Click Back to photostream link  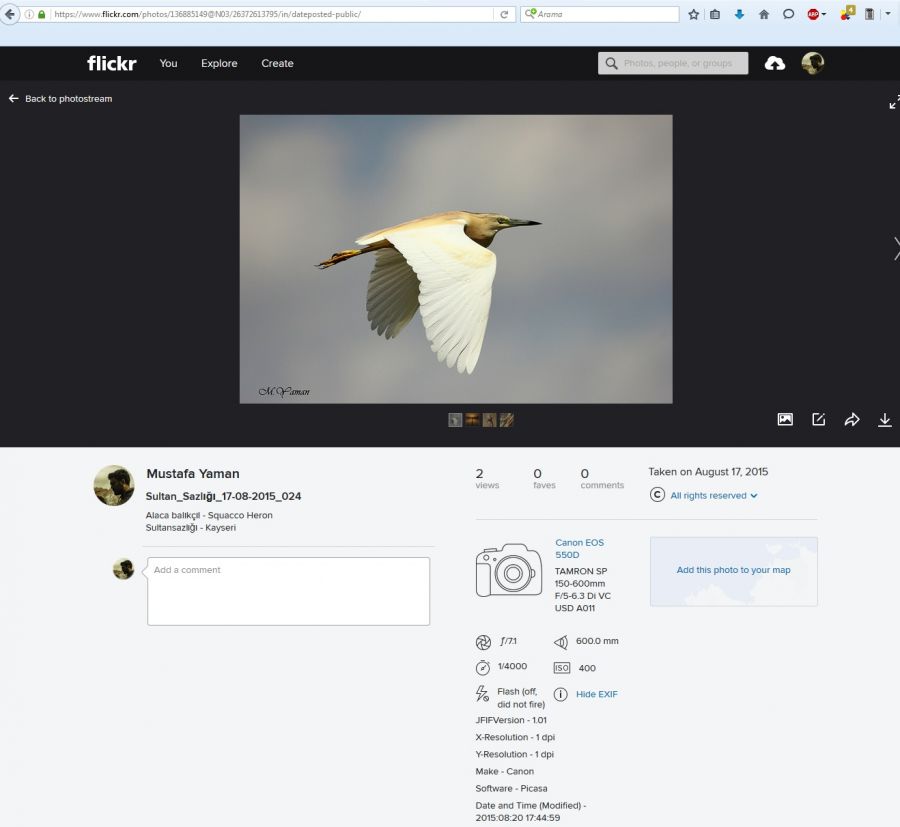[x=61, y=99]
